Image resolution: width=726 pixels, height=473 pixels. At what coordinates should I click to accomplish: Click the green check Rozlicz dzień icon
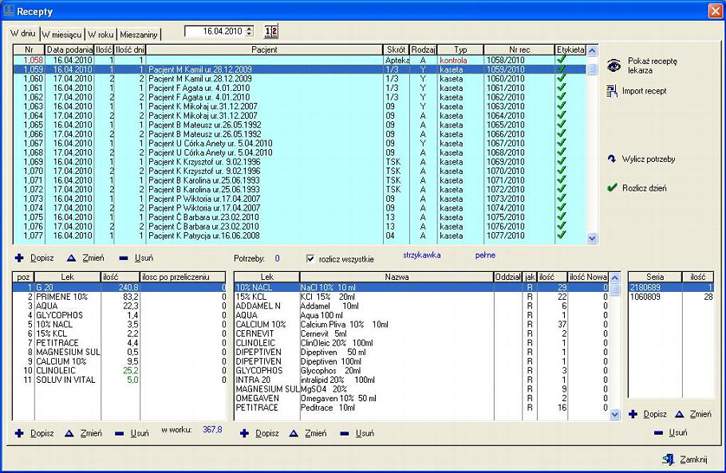point(612,187)
